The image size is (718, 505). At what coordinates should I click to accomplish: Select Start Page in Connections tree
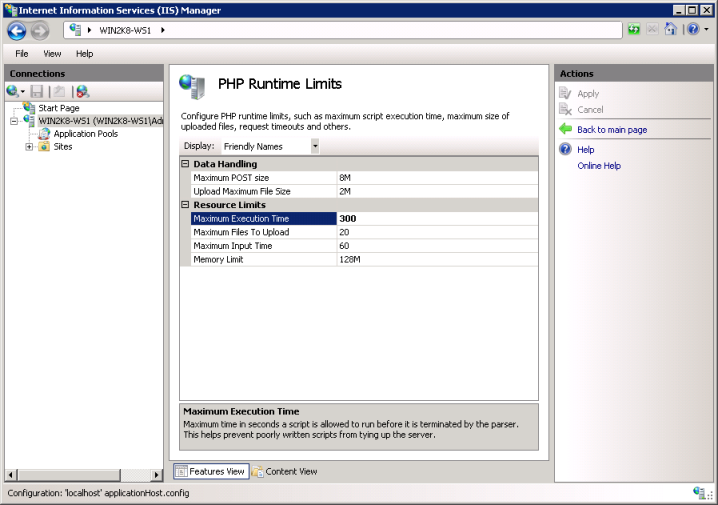pos(58,108)
